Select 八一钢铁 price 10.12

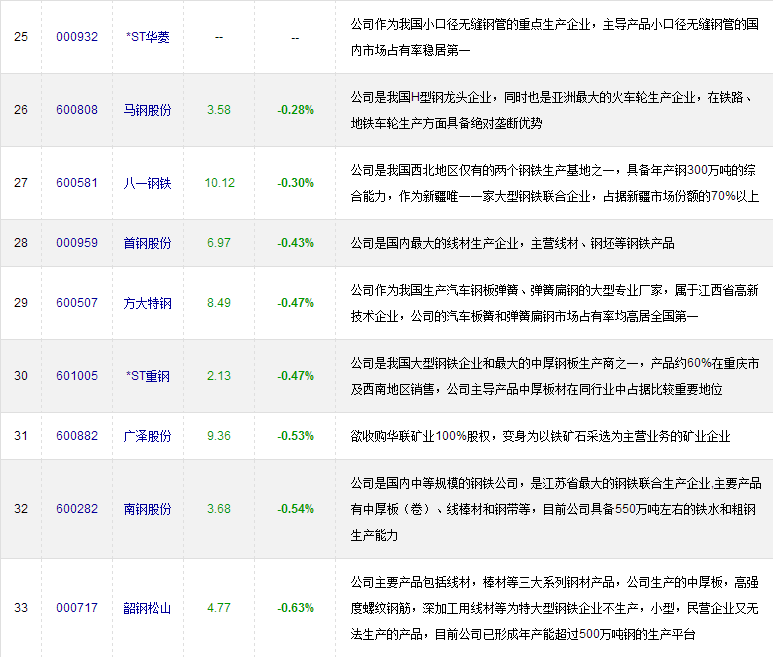pos(219,183)
